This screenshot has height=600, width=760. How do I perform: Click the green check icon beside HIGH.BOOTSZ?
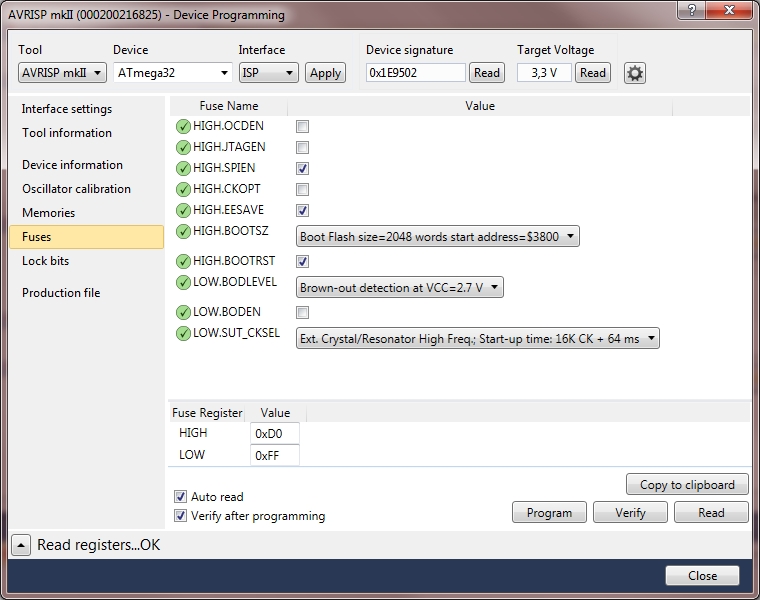tap(183, 231)
